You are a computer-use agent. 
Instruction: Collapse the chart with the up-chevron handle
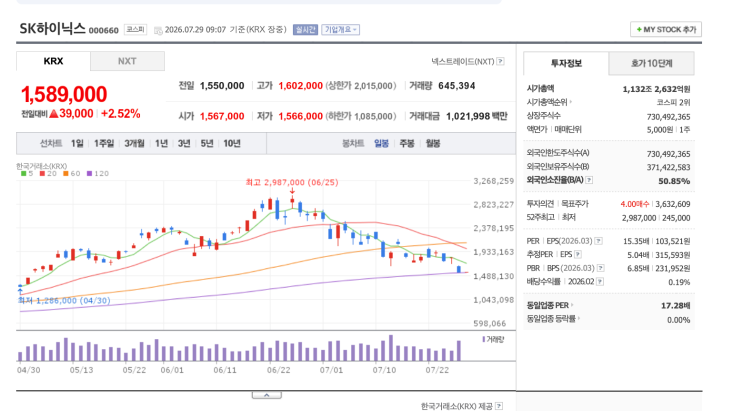coord(266,395)
